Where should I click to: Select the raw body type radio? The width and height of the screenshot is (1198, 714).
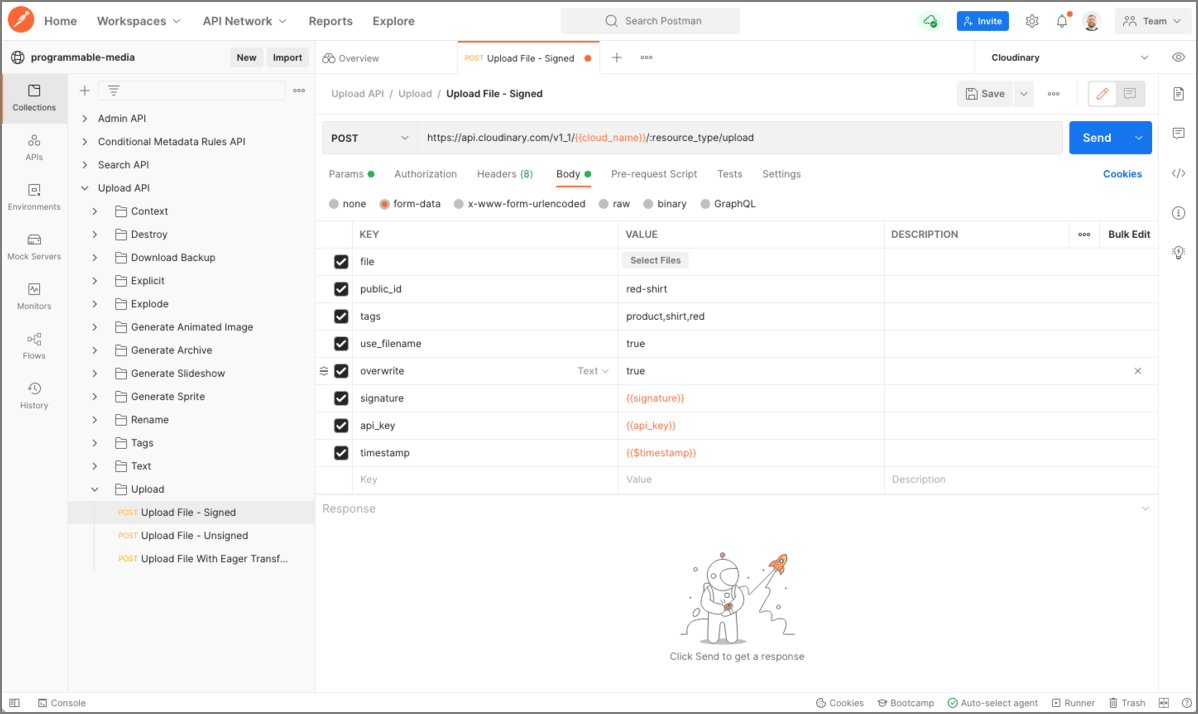(604, 204)
